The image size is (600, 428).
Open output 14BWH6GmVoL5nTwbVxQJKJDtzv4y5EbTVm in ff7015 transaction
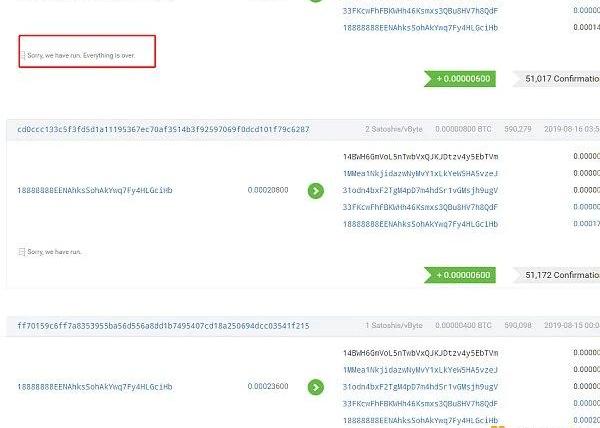[x=421, y=353]
